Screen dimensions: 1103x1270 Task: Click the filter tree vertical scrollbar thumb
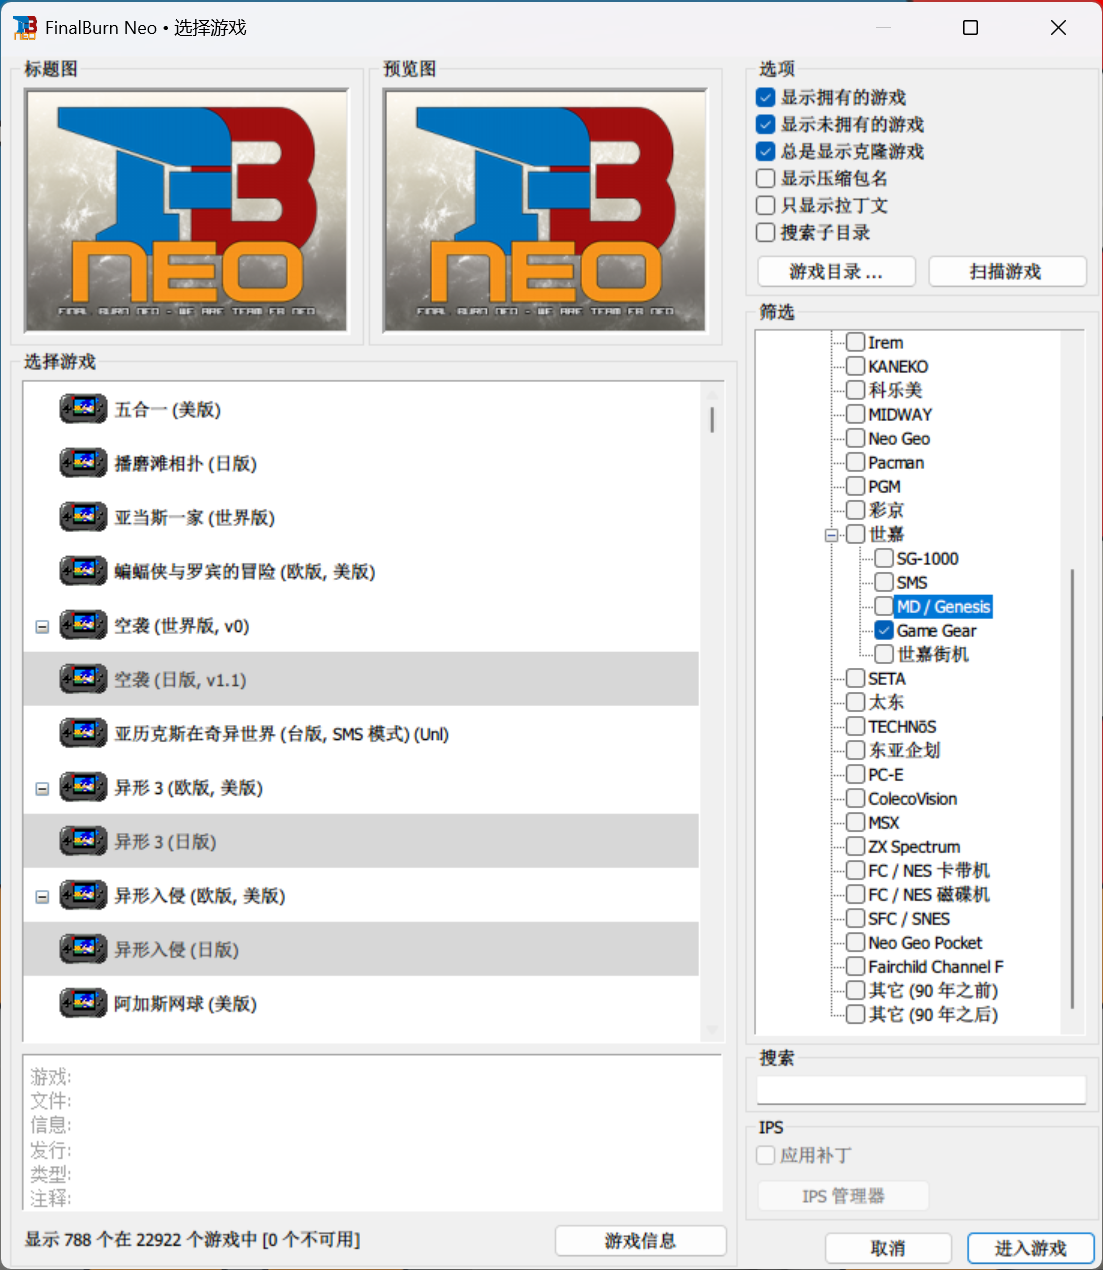point(1072,788)
